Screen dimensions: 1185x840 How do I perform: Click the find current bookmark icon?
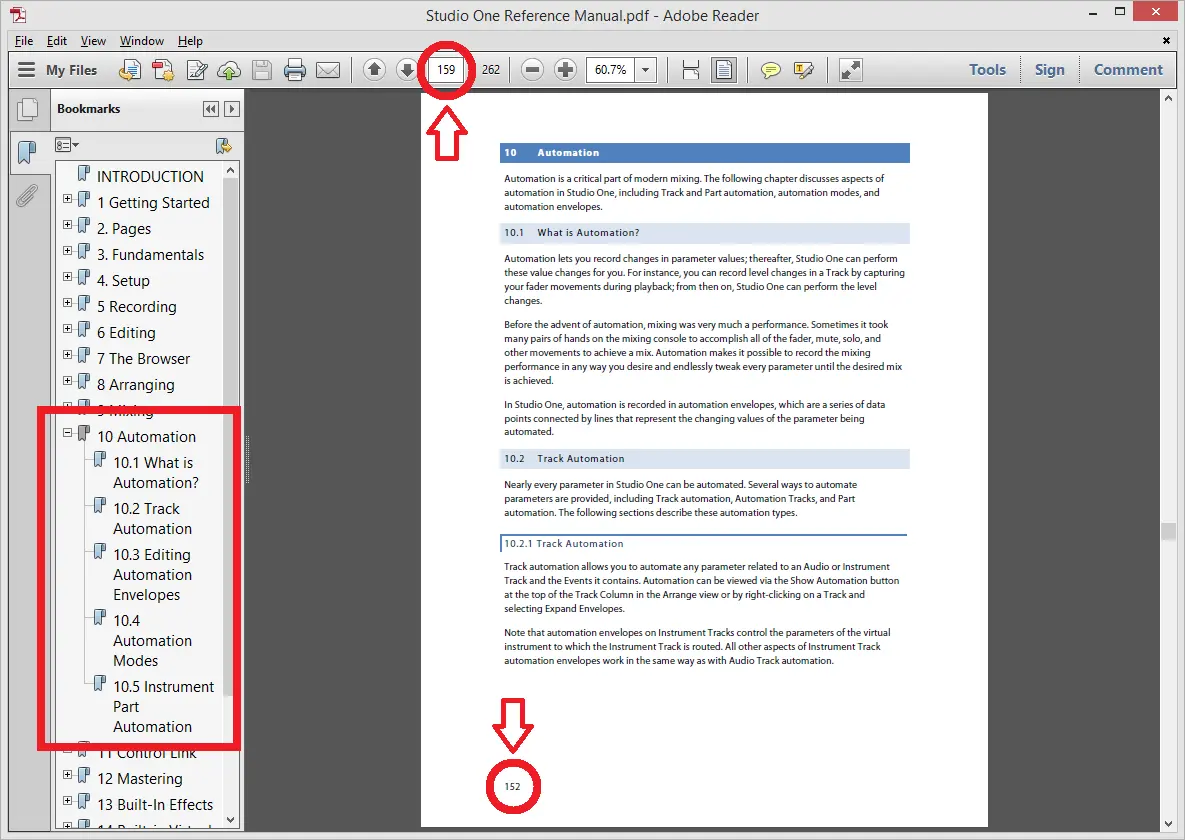[223, 145]
